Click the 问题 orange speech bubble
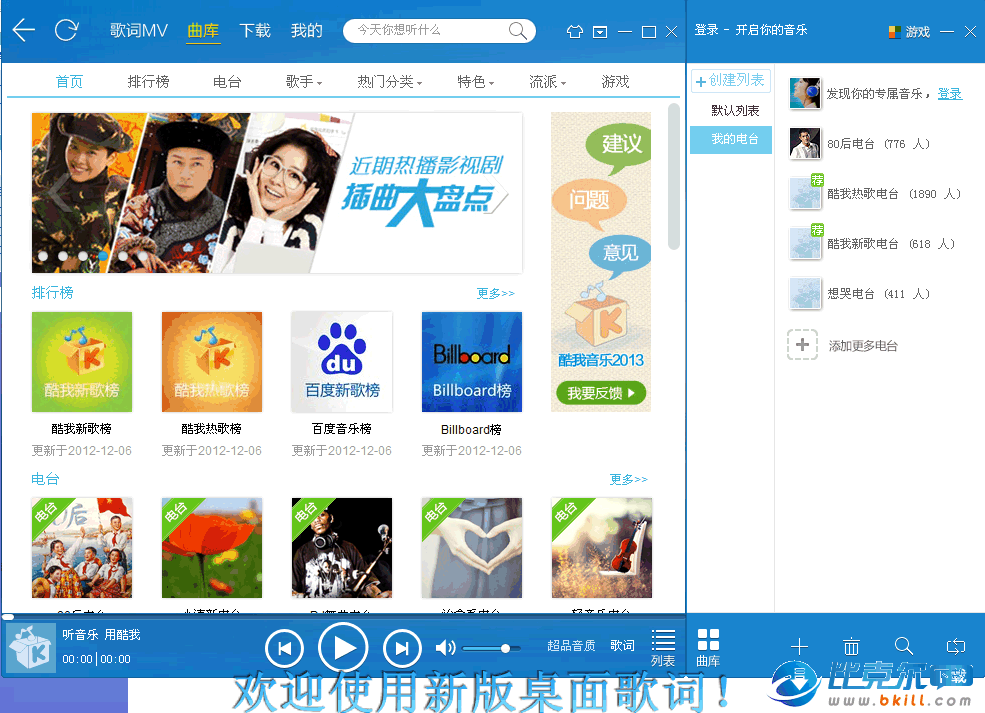 [x=589, y=202]
